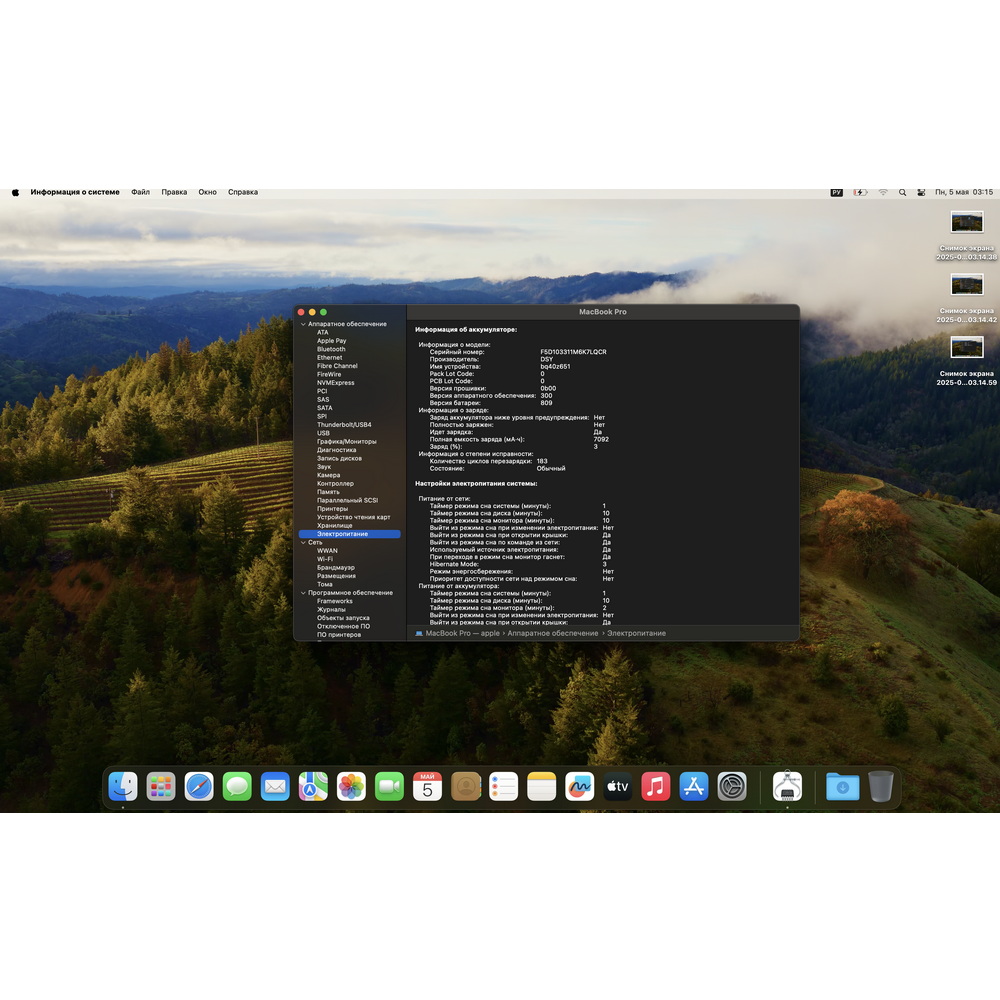Open Maps app in Dock
This screenshot has height=1000, width=1000.
point(313,786)
